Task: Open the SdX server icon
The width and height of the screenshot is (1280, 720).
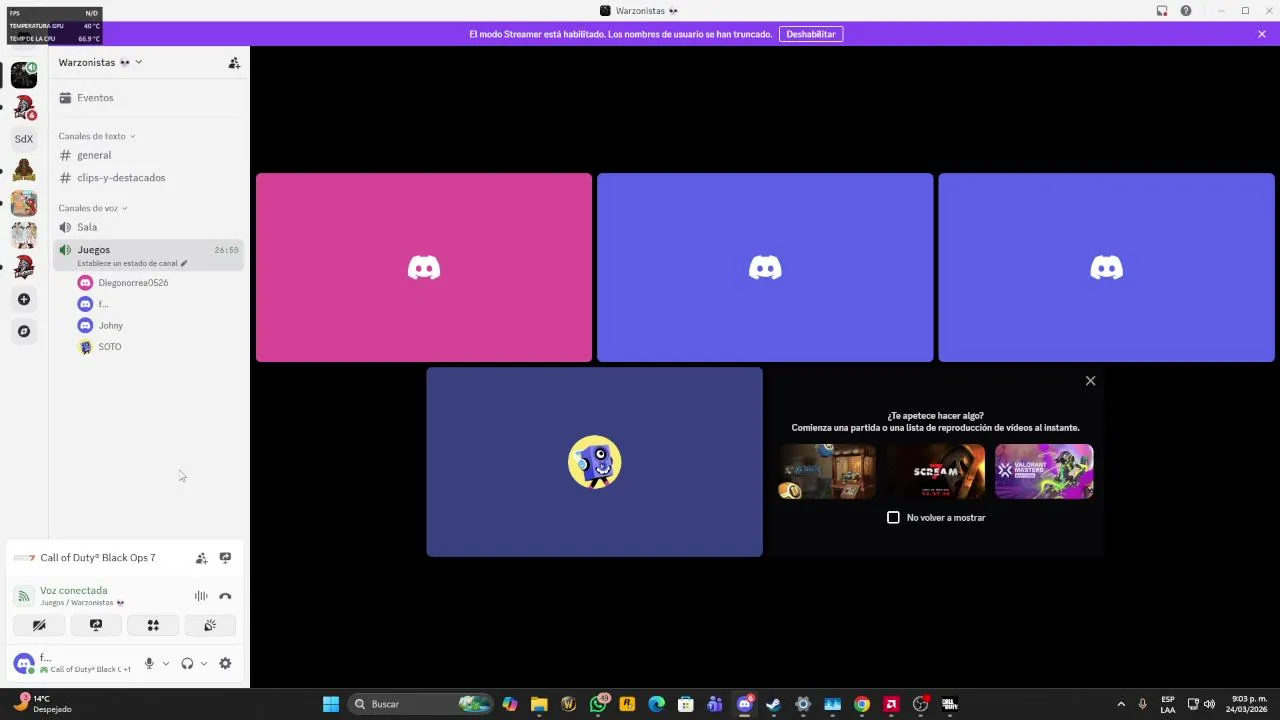Action: click(x=24, y=139)
